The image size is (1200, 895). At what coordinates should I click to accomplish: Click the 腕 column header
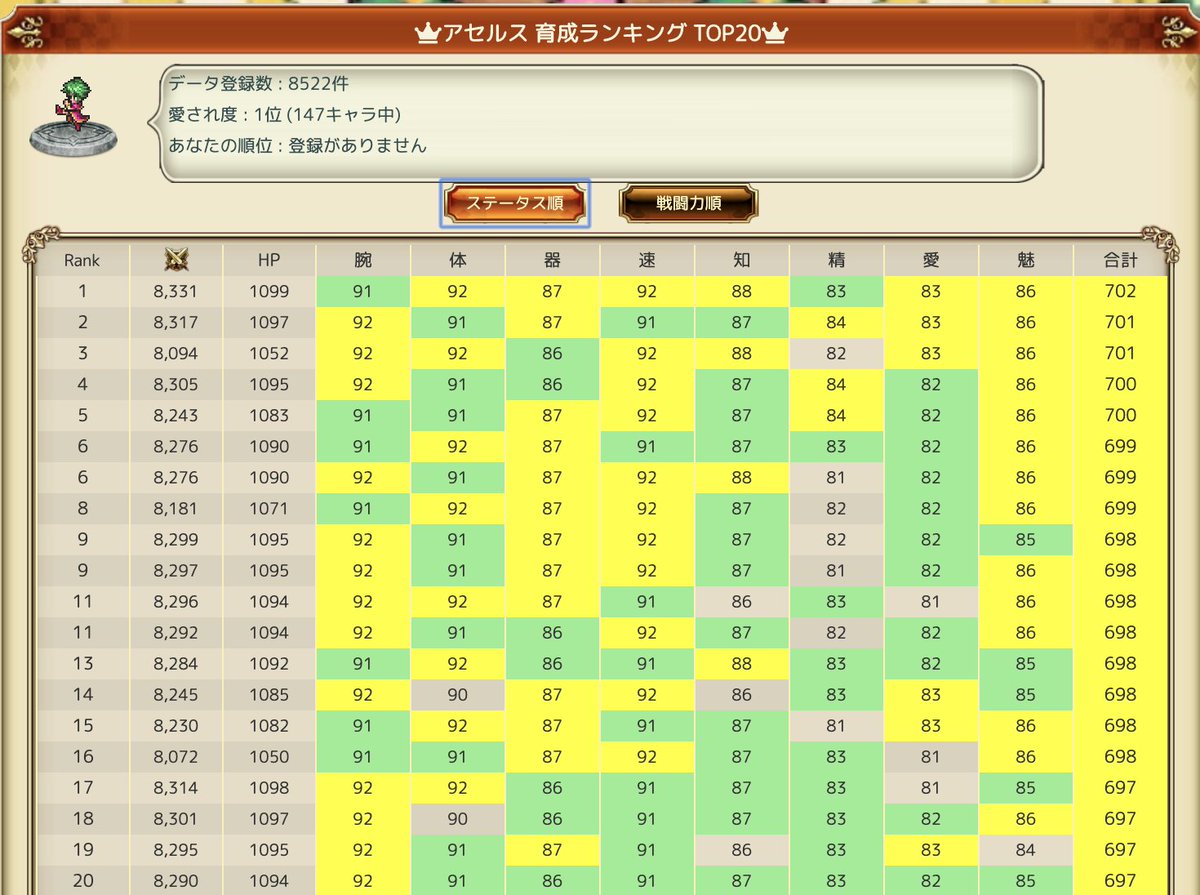[x=362, y=259]
